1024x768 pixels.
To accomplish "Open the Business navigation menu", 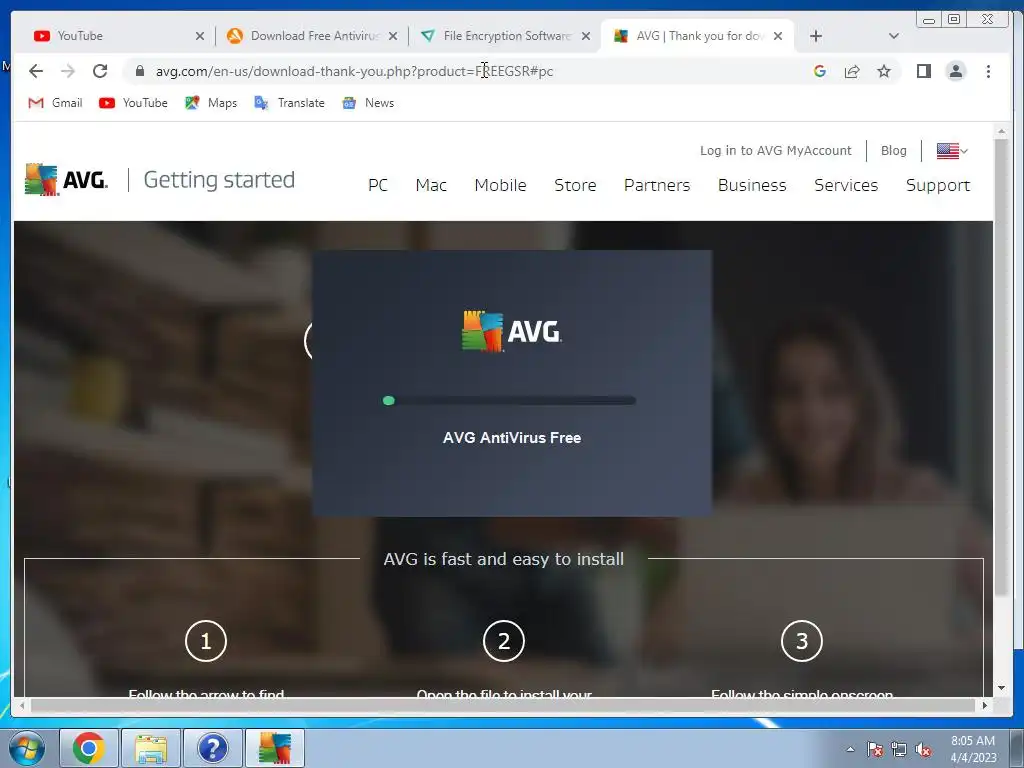I will (x=752, y=185).
